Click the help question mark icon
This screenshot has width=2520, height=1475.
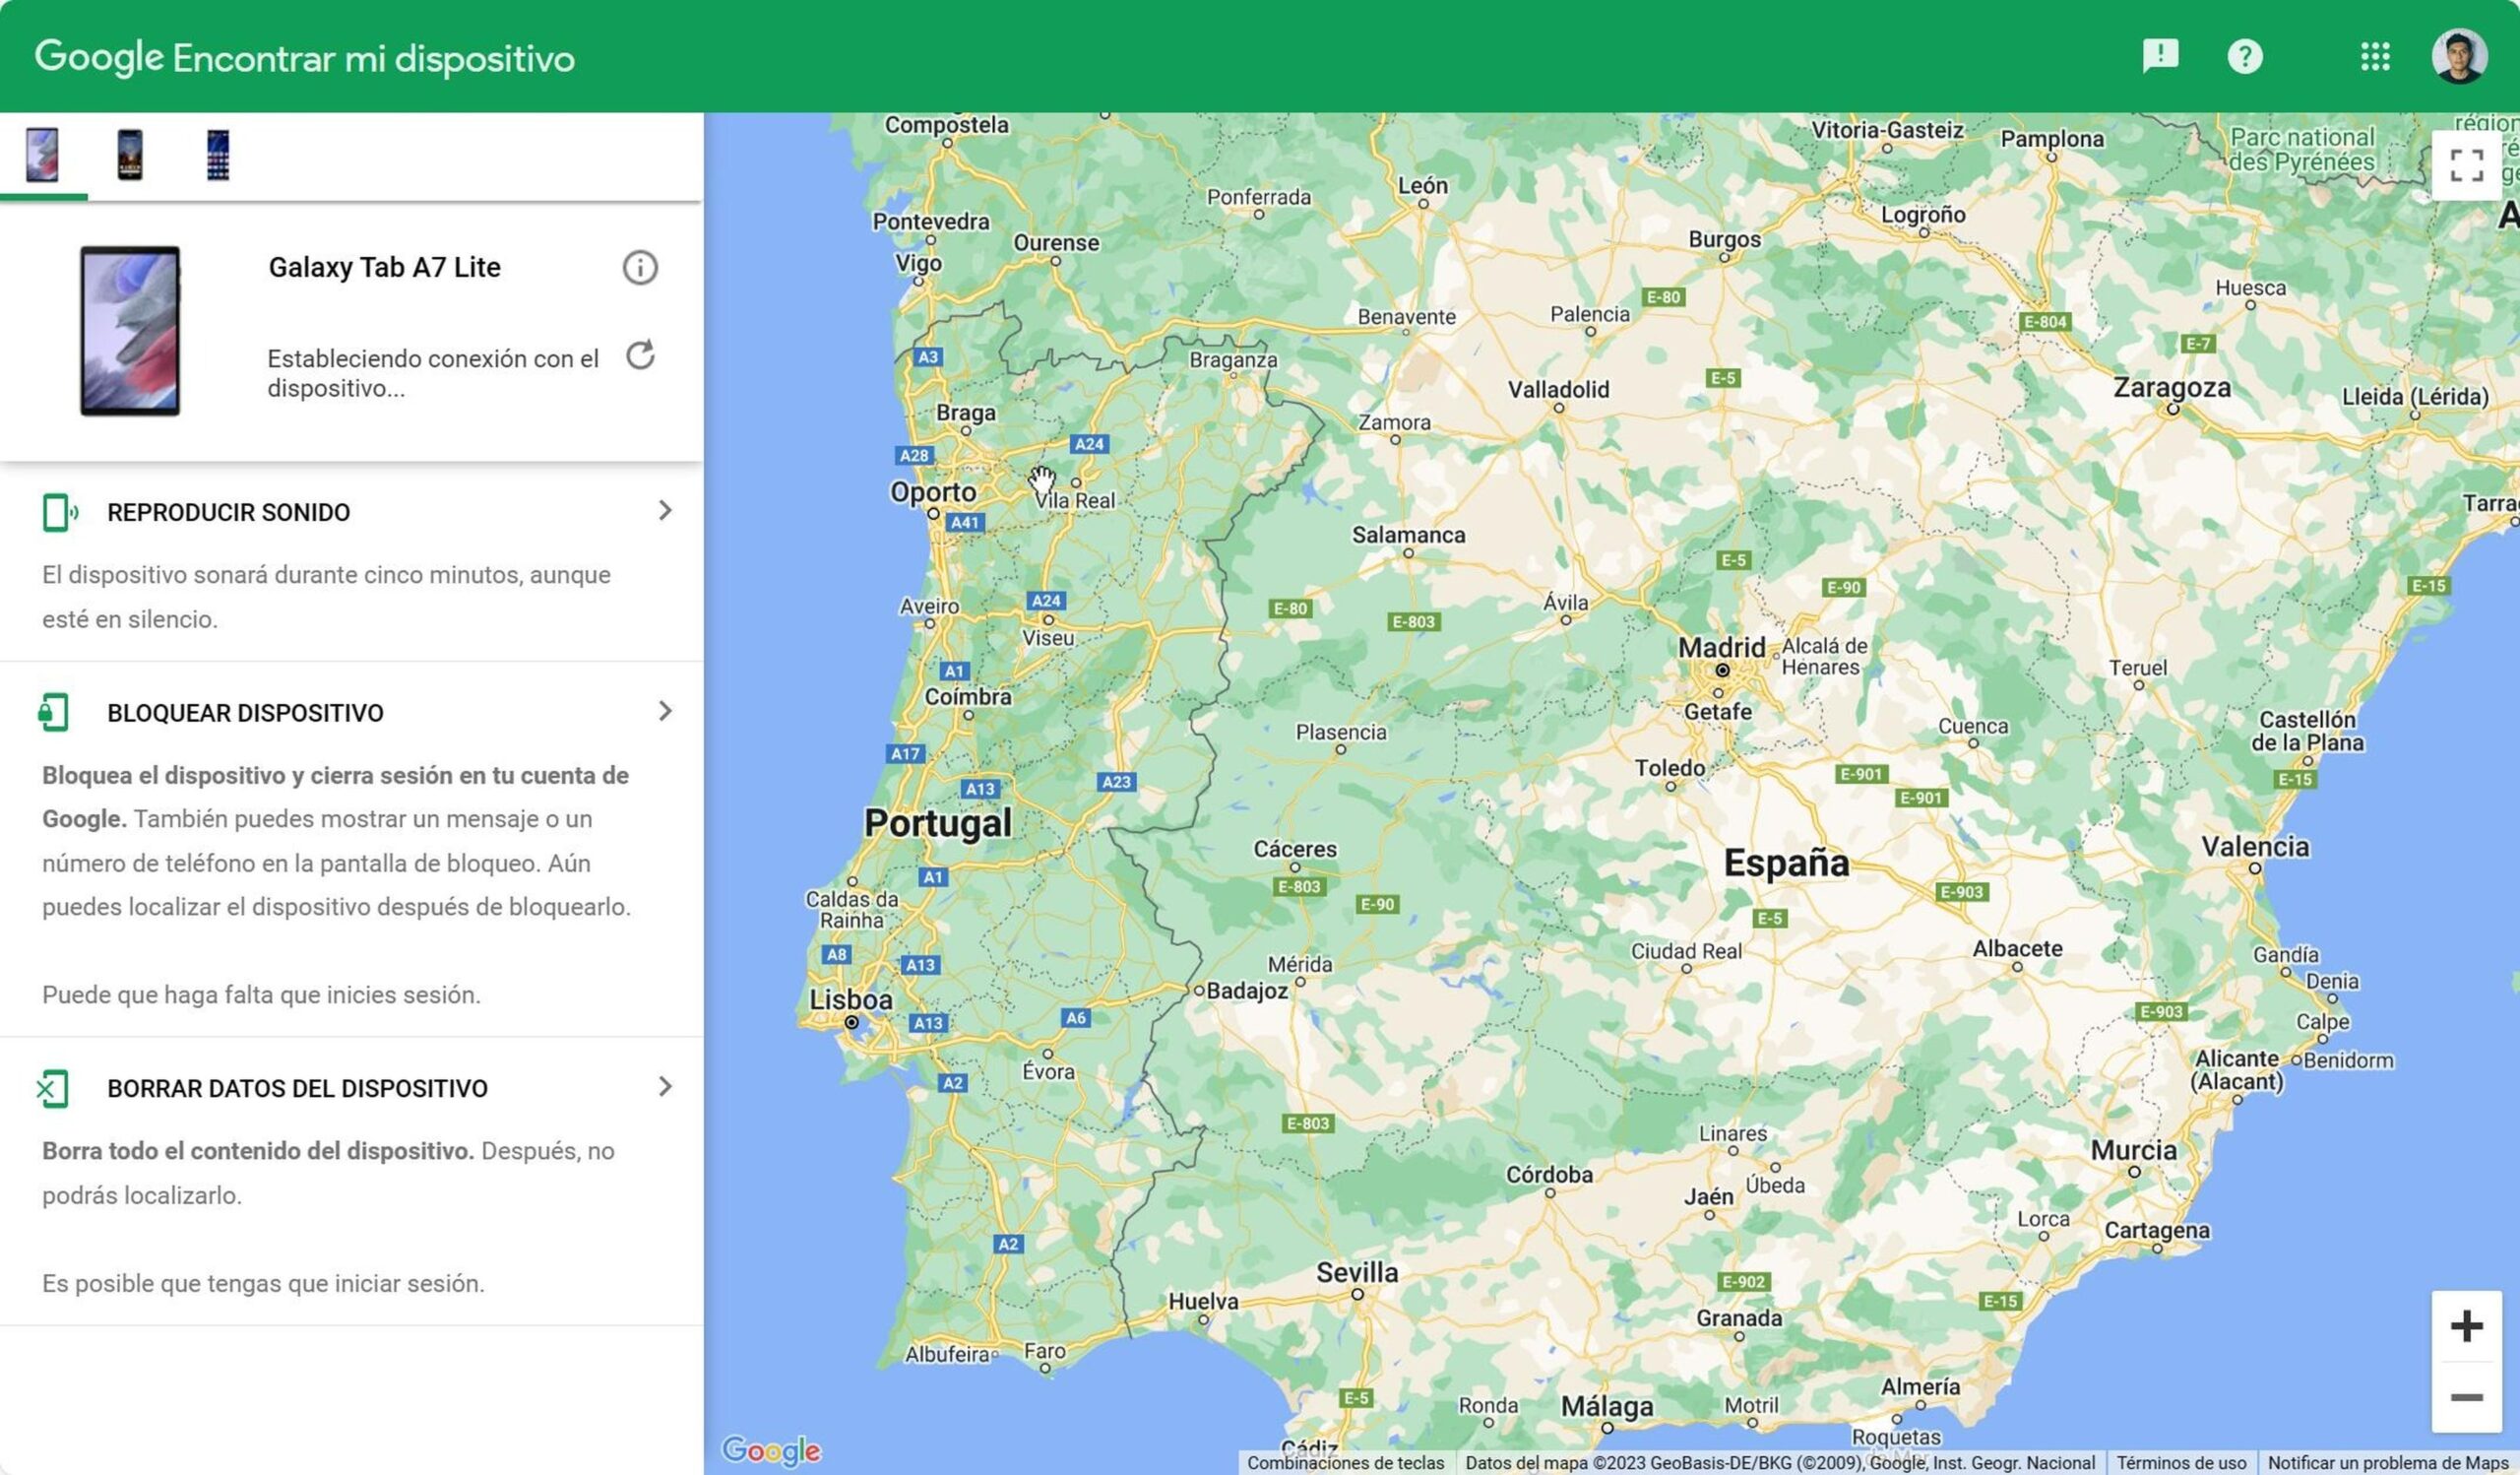pyautogui.click(x=2245, y=56)
